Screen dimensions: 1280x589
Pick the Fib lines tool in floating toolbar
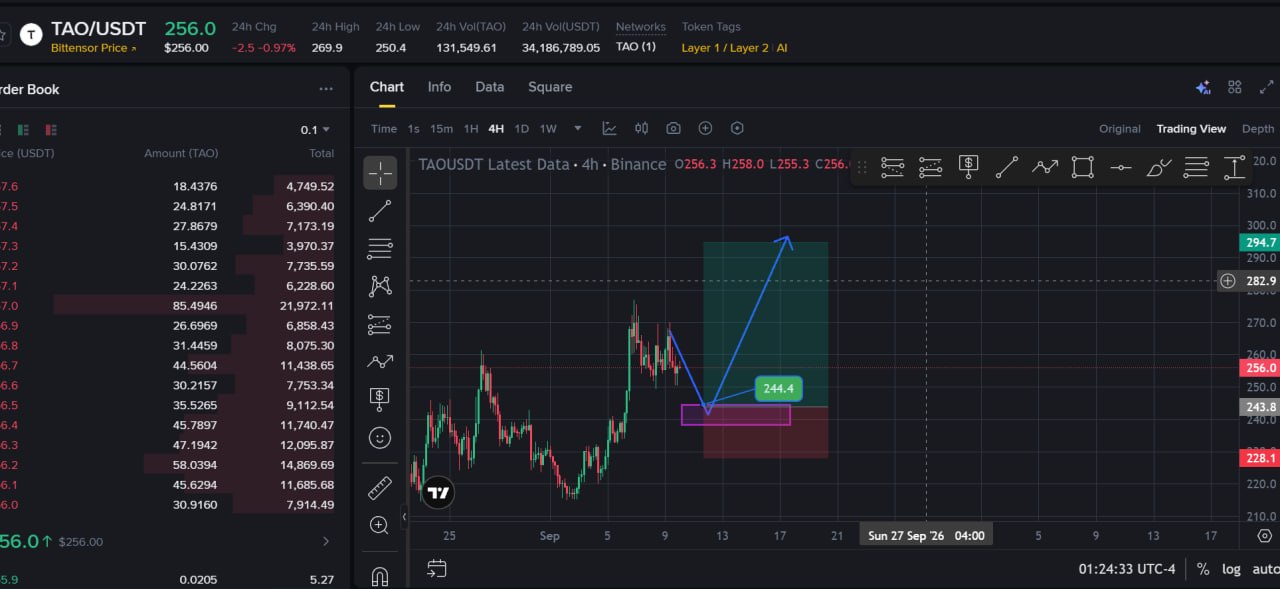pos(1197,167)
